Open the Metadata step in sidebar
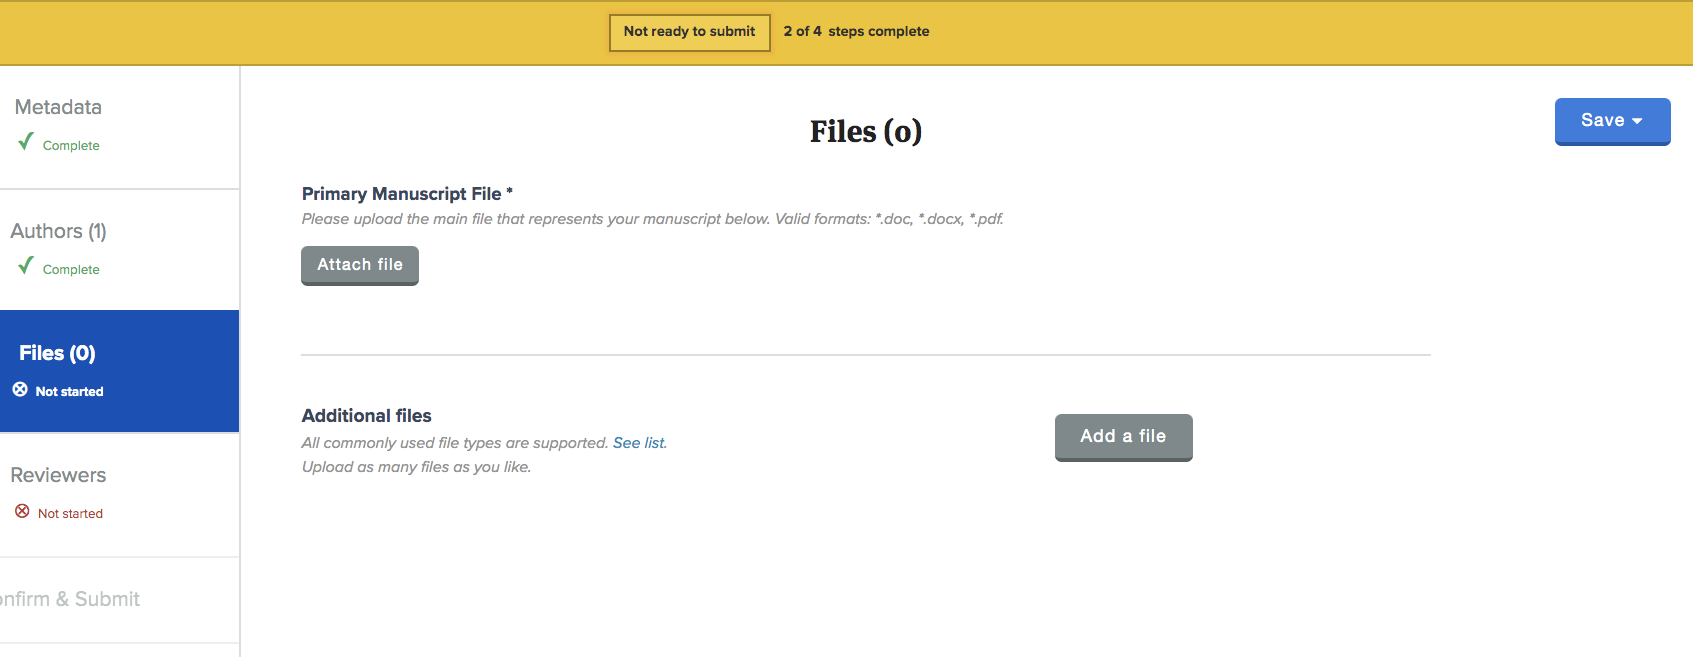1693x657 pixels. (119, 127)
